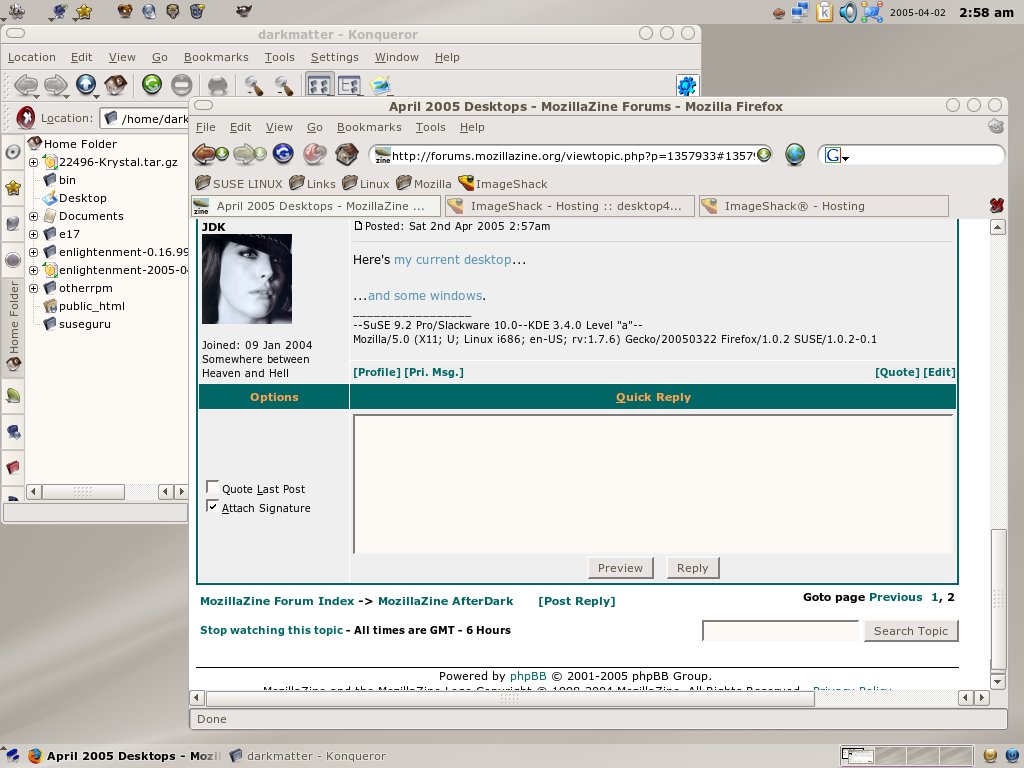The image size is (1024, 768).
Task: Click the Preview button
Action: coord(620,568)
